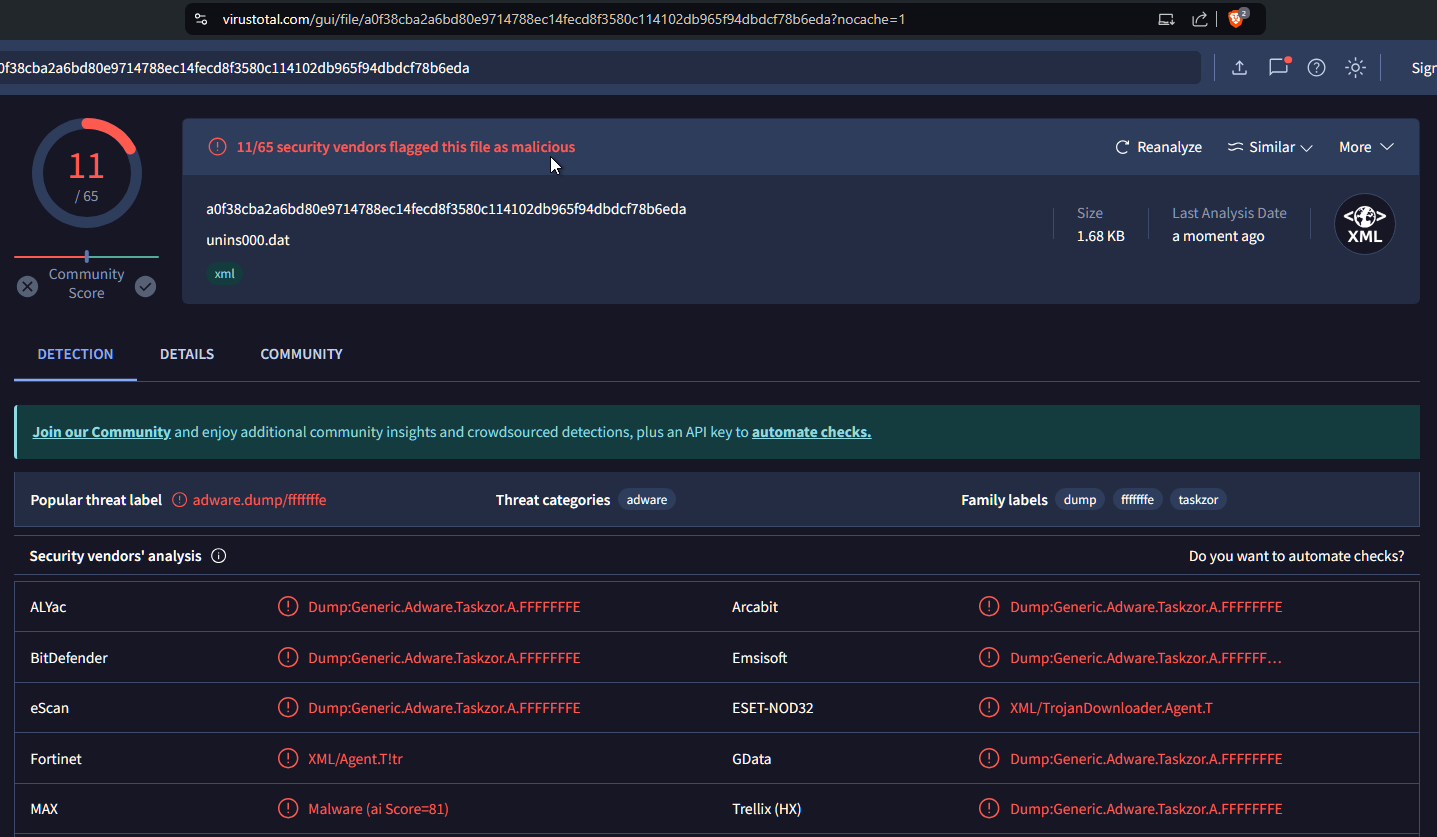Open the Brave Shields icon
1437x837 pixels.
[x=1237, y=18]
